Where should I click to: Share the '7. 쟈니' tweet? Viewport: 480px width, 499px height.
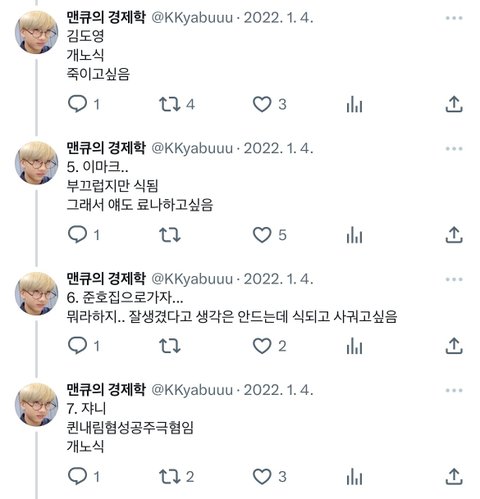[x=454, y=476]
